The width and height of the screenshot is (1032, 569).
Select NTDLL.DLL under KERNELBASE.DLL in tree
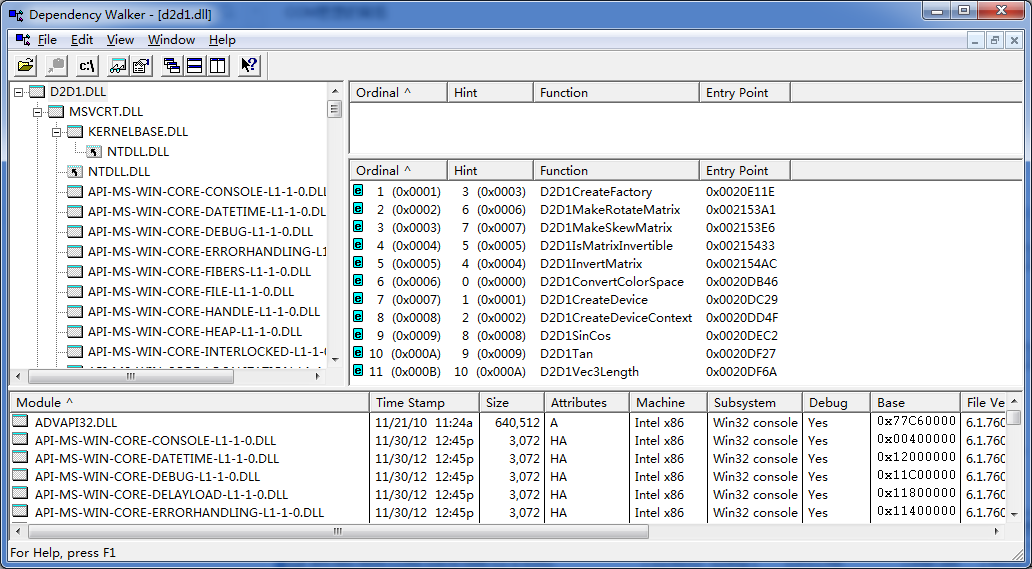pyautogui.click(x=138, y=152)
